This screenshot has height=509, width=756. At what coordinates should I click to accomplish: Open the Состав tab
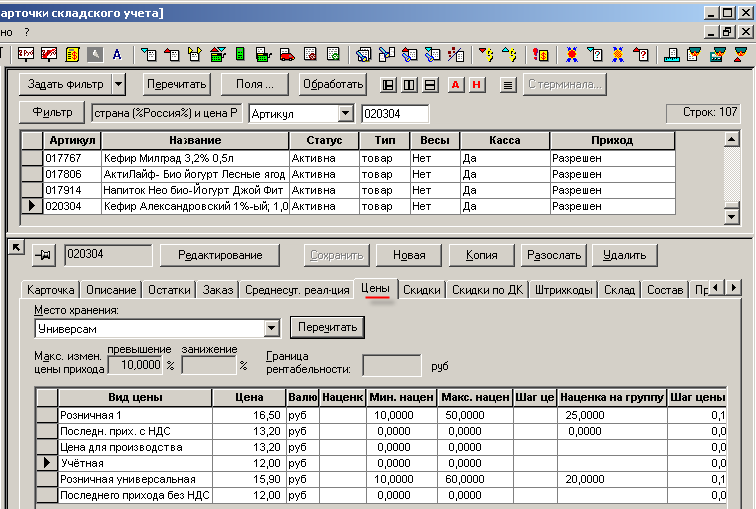[665, 290]
